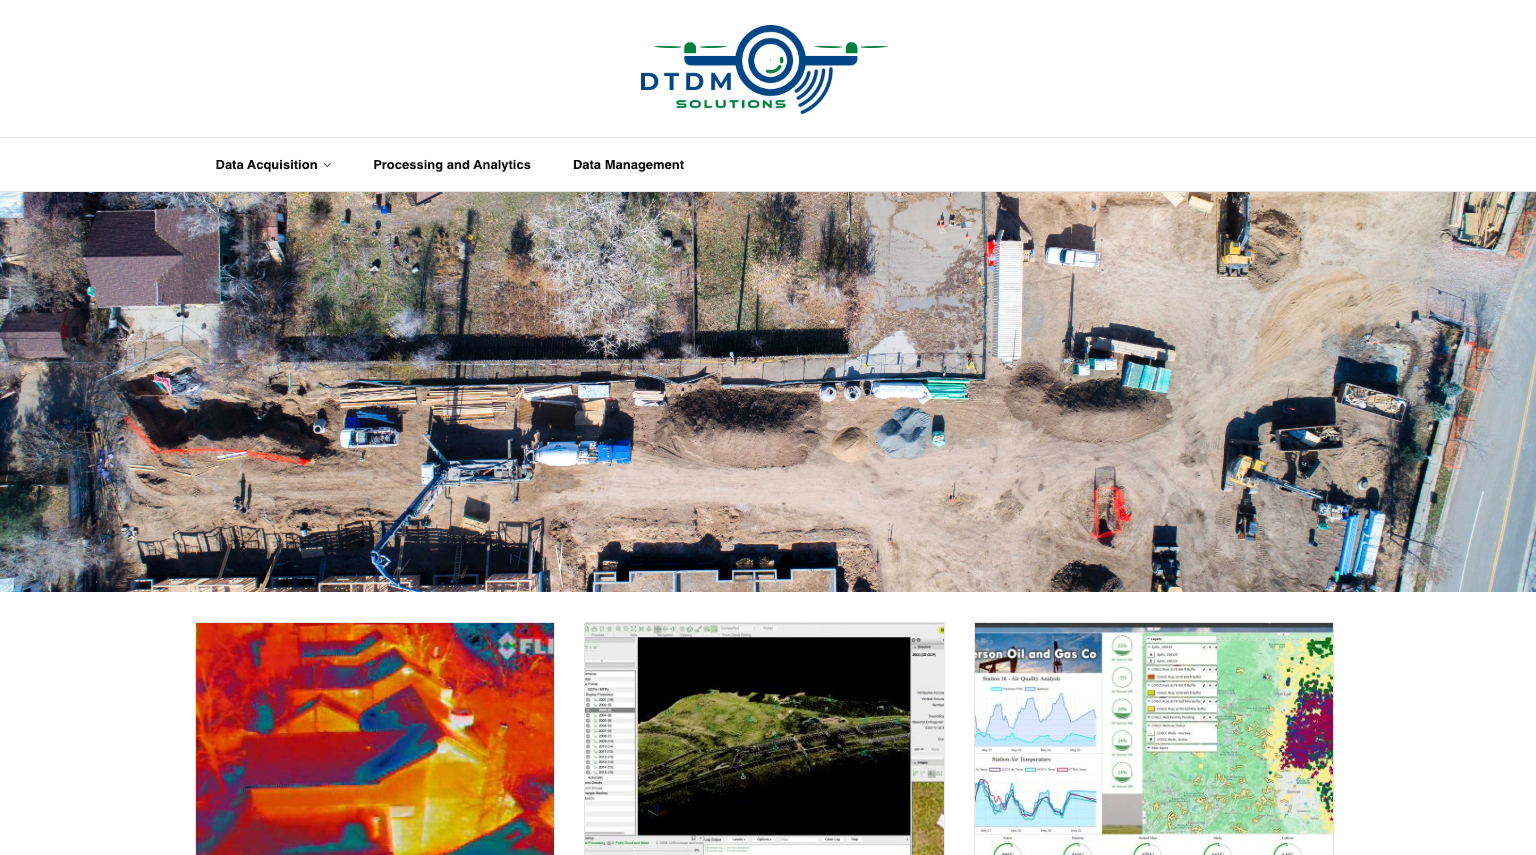The width and height of the screenshot is (1536, 855).
Task: Go to Processing and Analytics page
Action: [452, 165]
